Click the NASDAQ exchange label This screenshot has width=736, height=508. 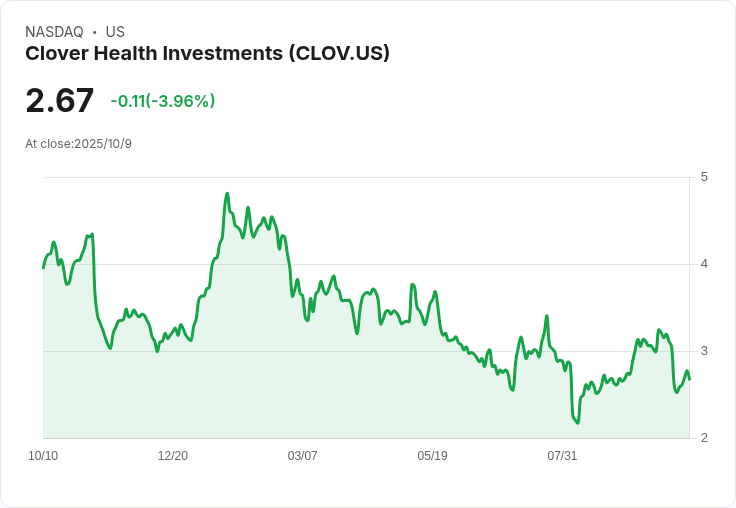(x=54, y=32)
